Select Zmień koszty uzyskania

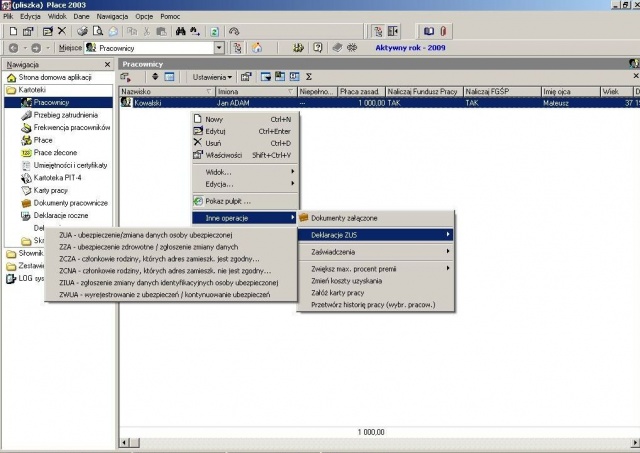tap(376, 281)
